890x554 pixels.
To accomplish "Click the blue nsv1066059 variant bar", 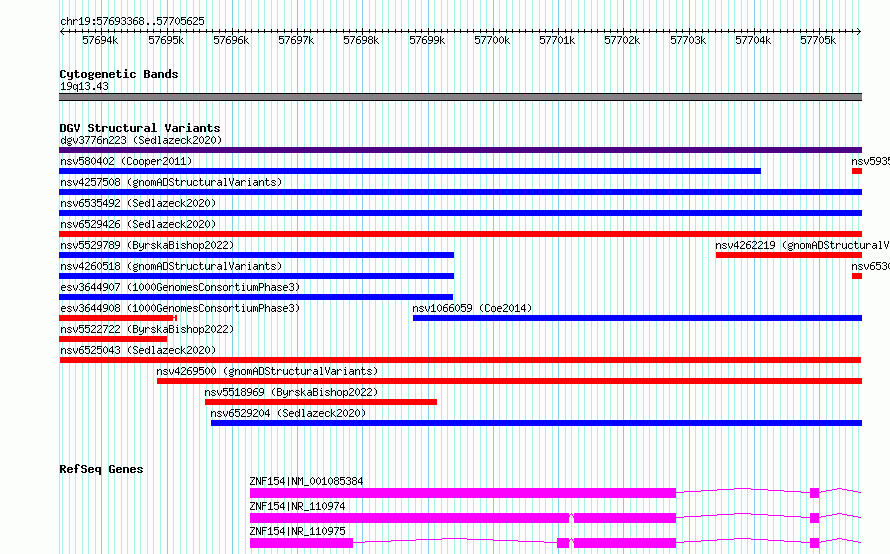I will point(637,318).
